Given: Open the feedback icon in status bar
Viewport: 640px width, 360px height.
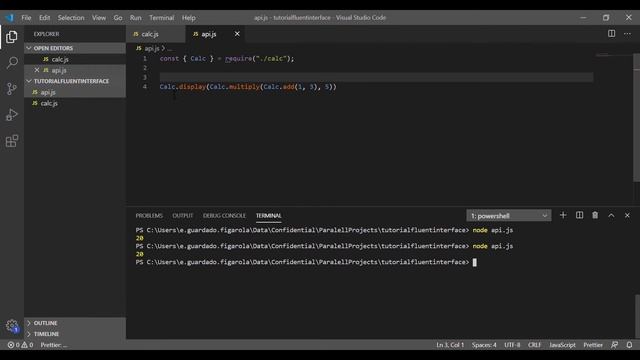Looking at the screenshot, I should 614,345.
